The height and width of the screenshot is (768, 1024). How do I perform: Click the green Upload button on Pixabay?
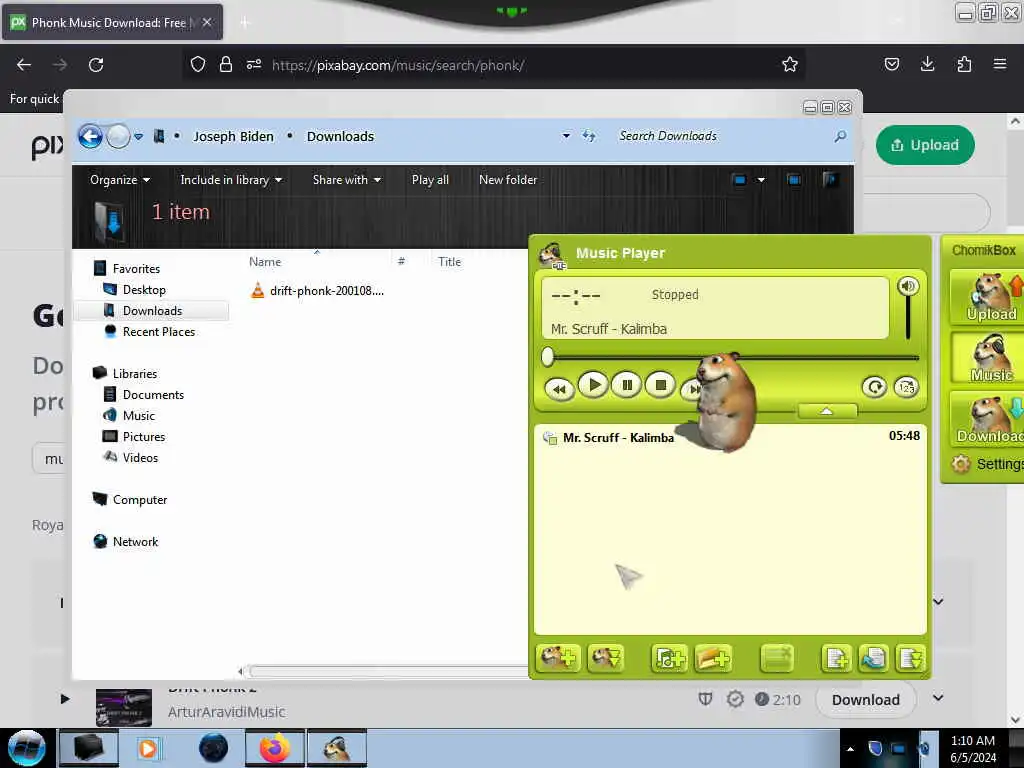[925, 145]
